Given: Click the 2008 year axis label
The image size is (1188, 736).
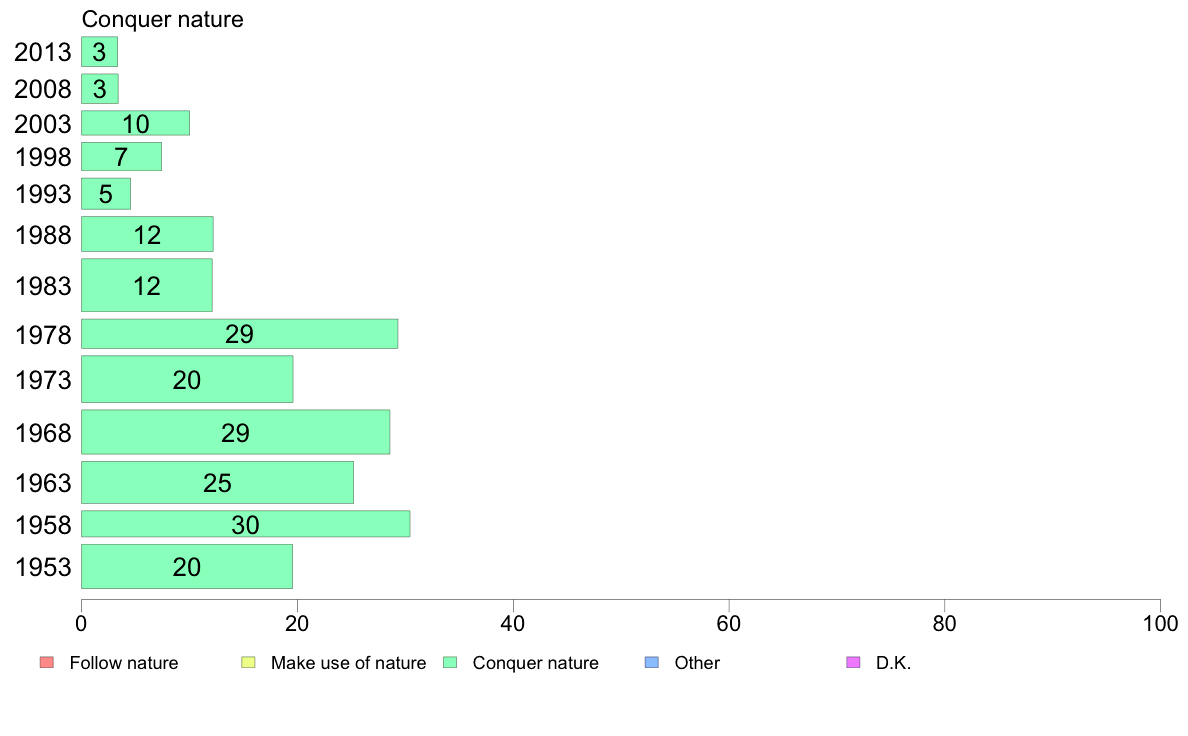Looking at the screenshot, I should pos(42,89).
